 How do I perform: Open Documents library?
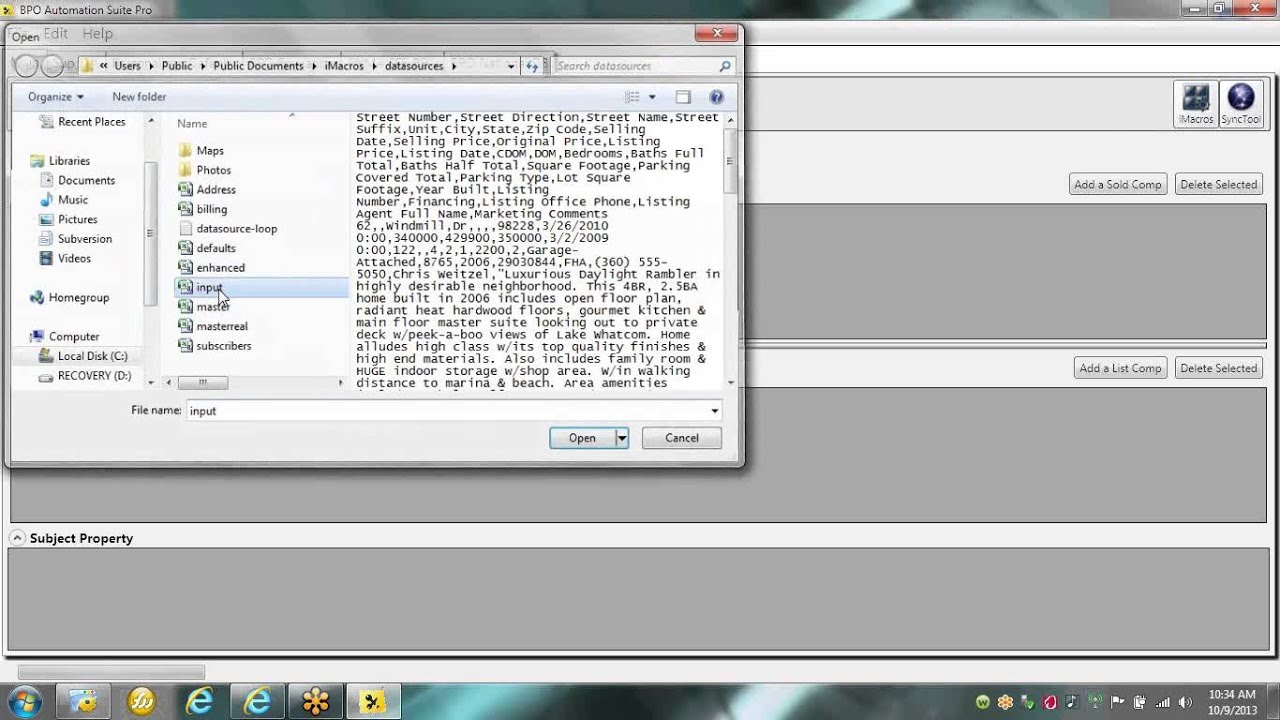coord(86,180)
